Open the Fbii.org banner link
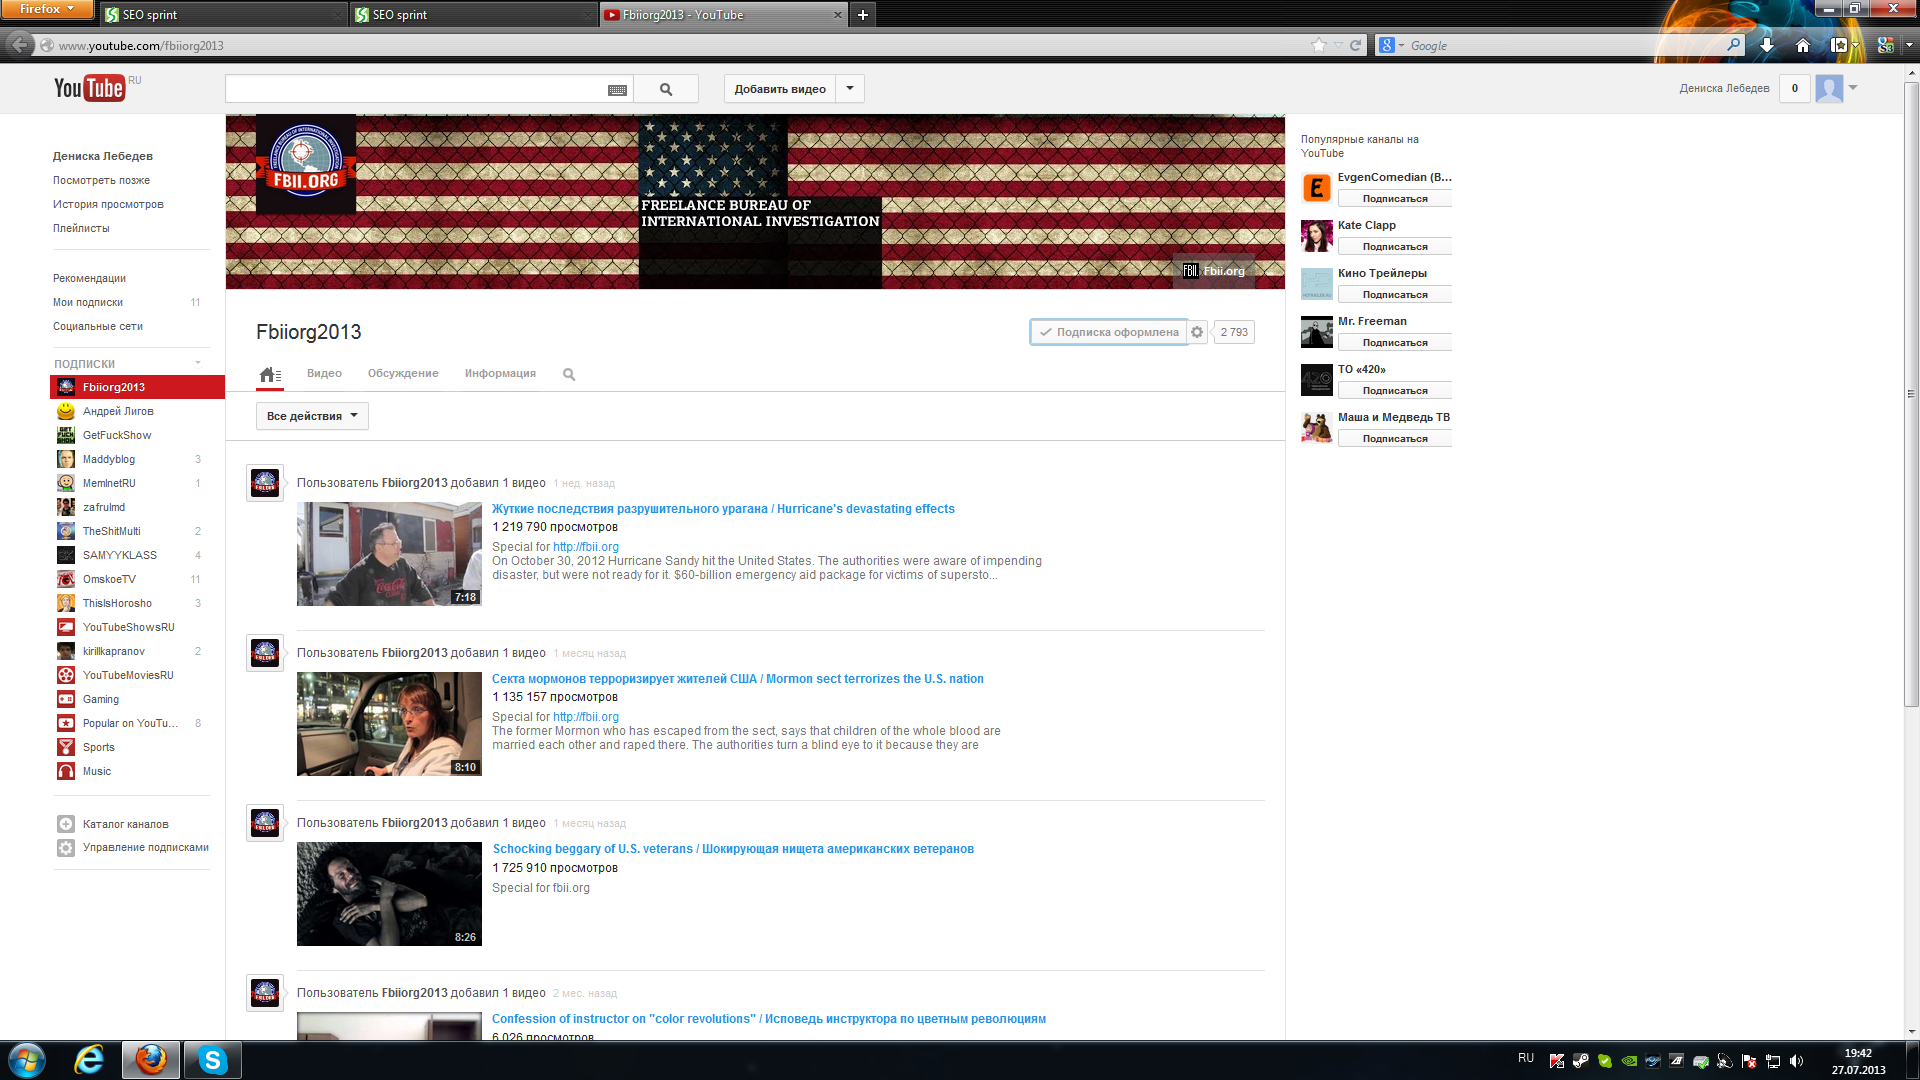This screenshot has height=1080, width=1920. coord(1214,271)
